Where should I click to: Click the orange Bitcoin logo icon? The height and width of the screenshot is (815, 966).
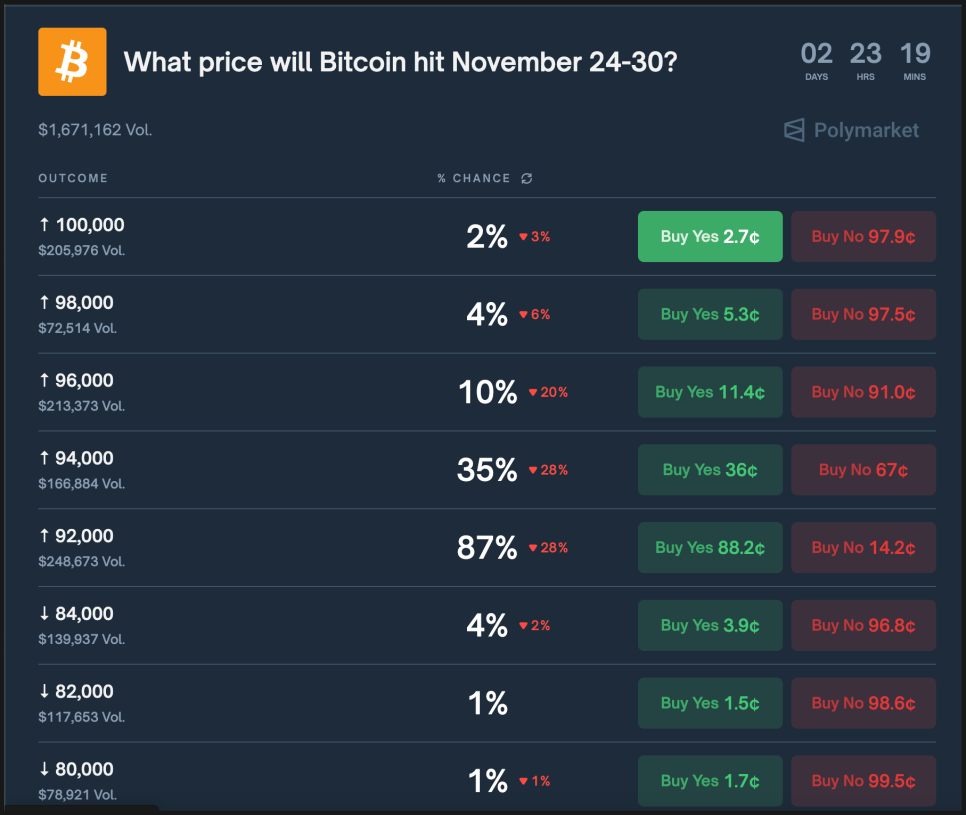click(x=72, y=62)
